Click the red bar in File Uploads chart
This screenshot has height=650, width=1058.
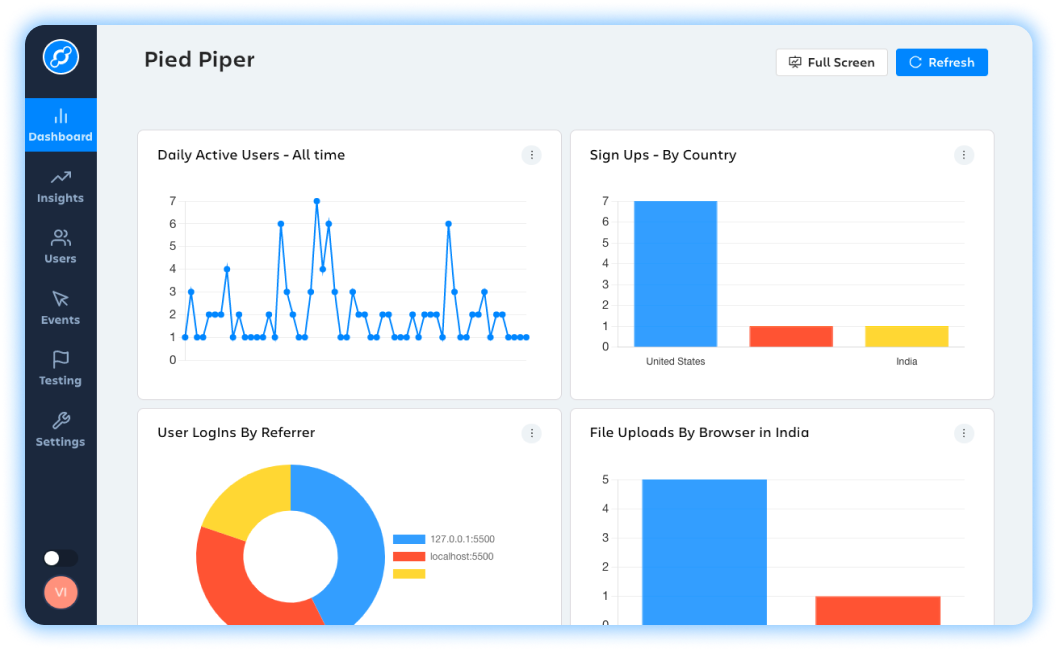pyautogui.click(x=878, y=610)
